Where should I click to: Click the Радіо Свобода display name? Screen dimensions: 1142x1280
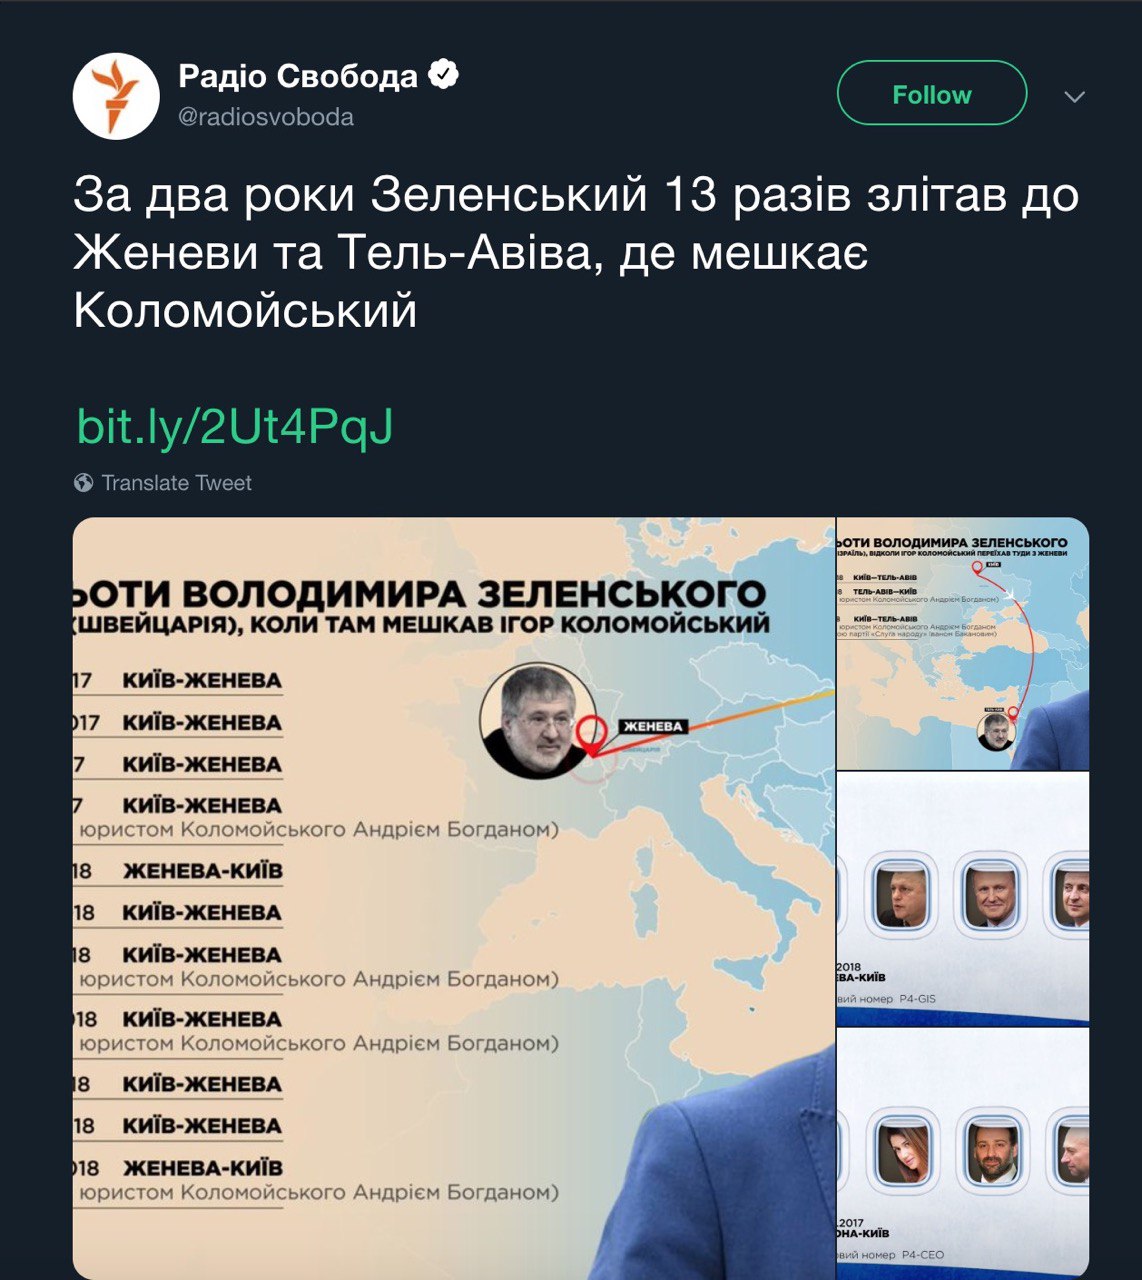pos(298,76)
